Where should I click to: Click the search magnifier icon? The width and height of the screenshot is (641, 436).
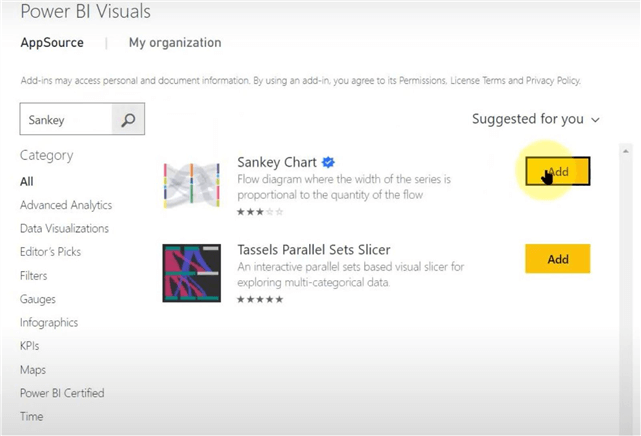coord(128,120)
